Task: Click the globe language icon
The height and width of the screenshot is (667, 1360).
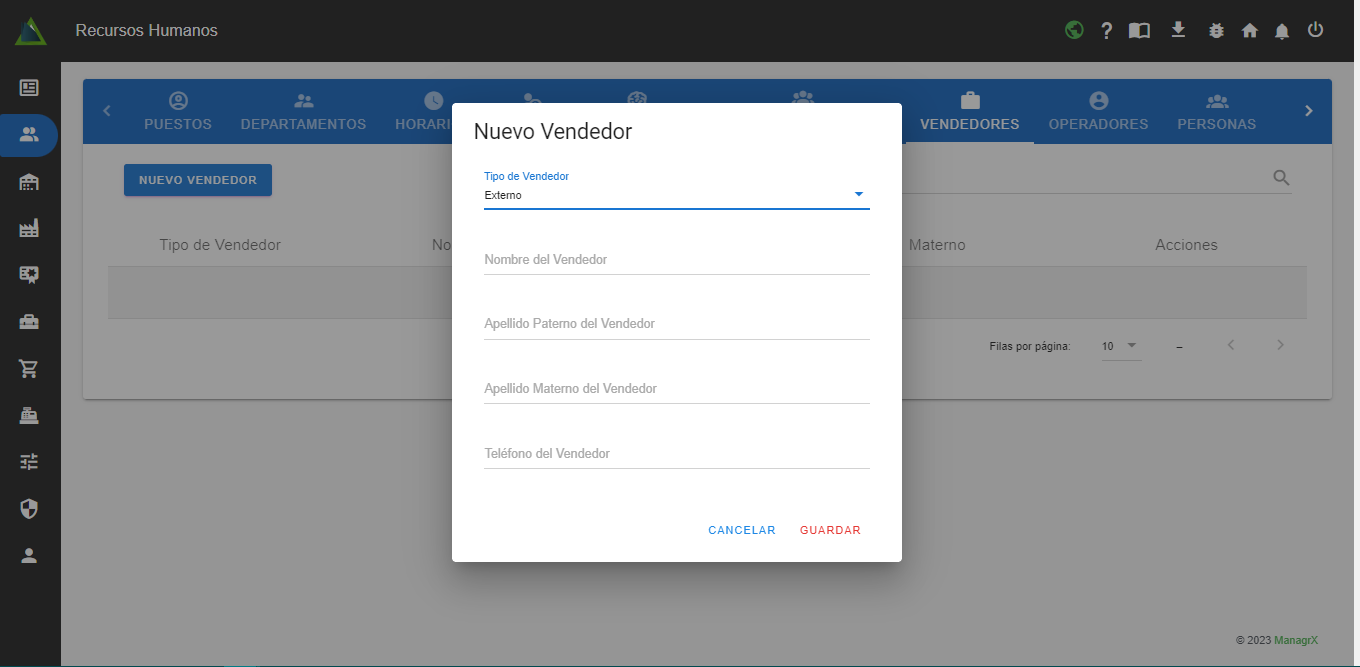Action: (1074, 30)
